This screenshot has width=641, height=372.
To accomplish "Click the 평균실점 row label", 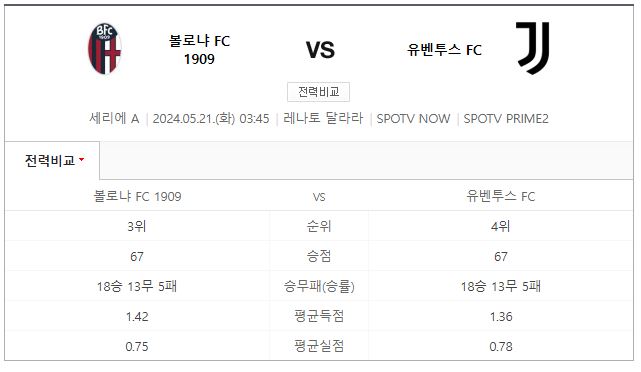I will [319, 346].
